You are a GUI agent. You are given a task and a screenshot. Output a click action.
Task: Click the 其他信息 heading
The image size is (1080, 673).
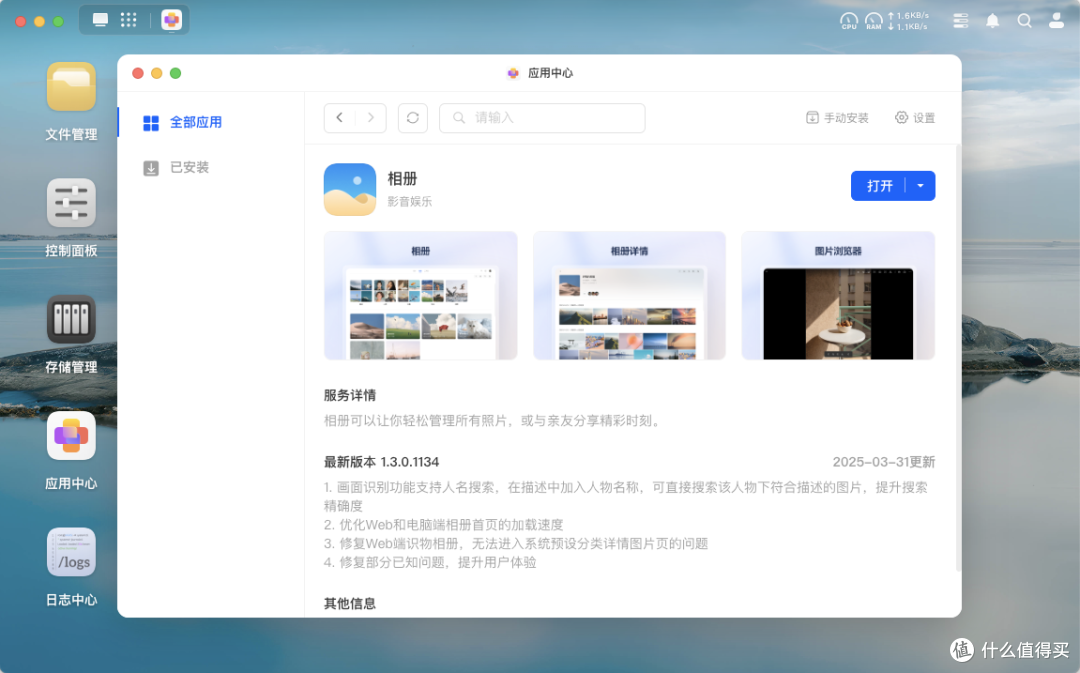[x=350, y=603]
